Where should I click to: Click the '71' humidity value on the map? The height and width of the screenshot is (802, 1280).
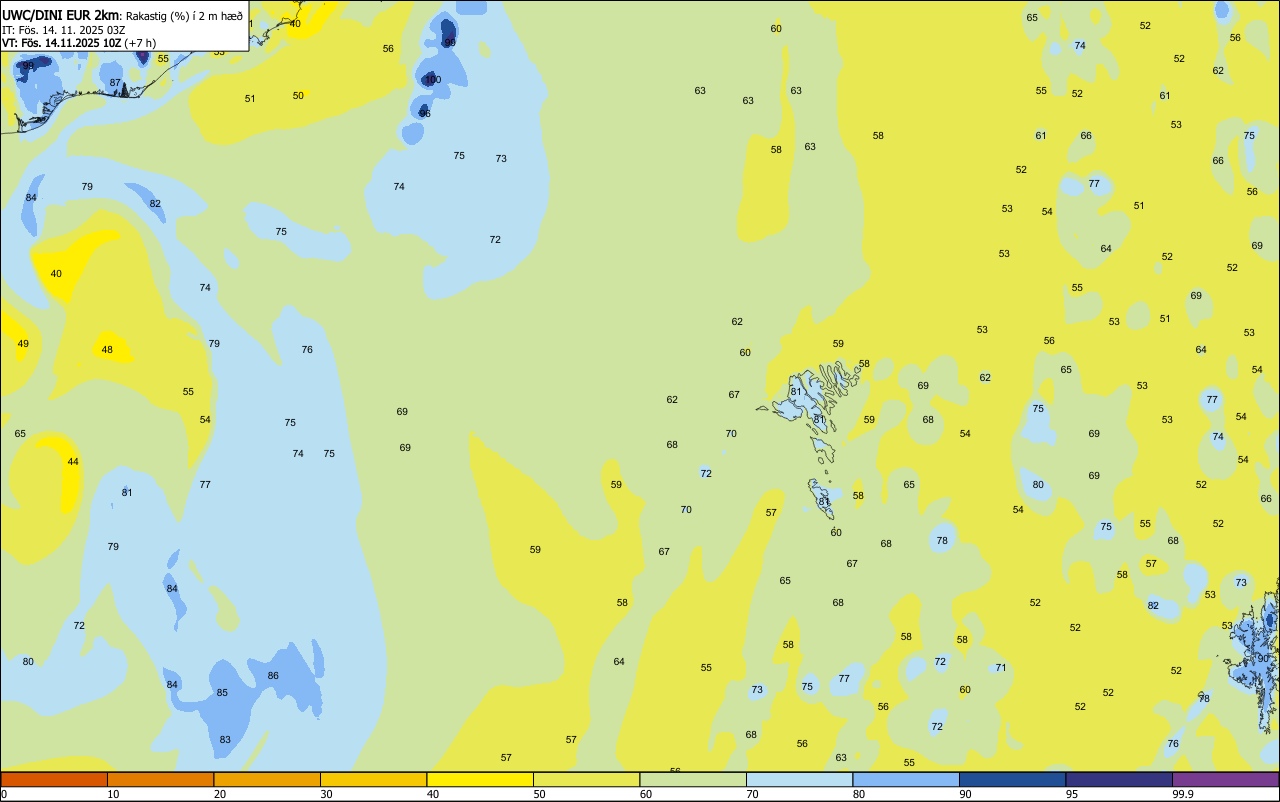point(1001,668)
